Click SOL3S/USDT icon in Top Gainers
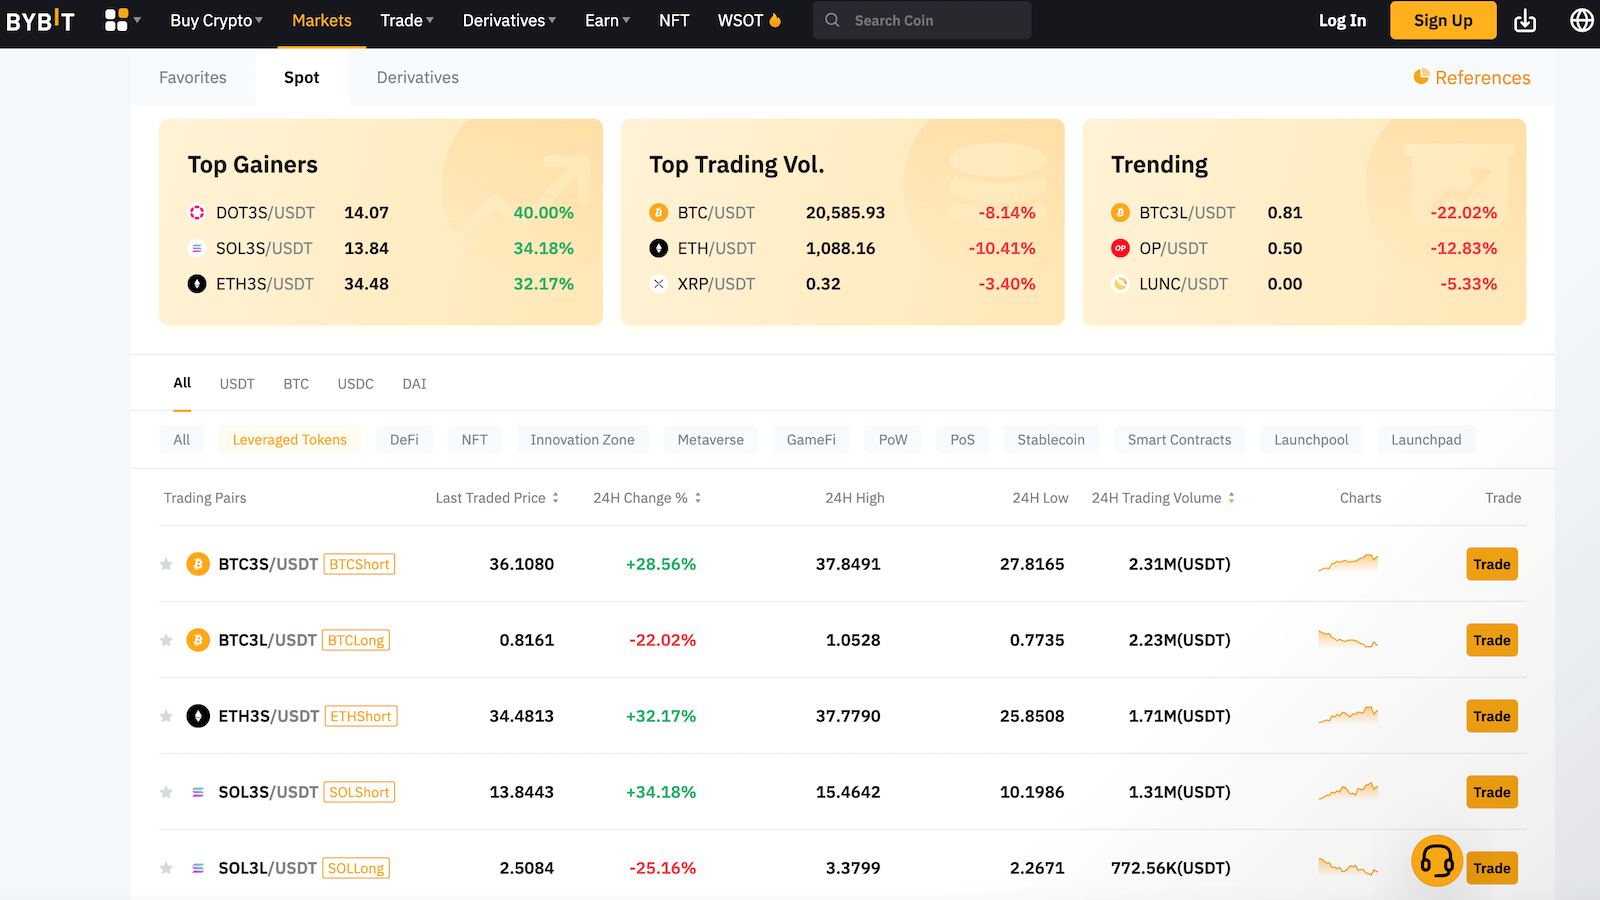The height and width of the screenshot is (900, 1600). [x=197, y=248]
